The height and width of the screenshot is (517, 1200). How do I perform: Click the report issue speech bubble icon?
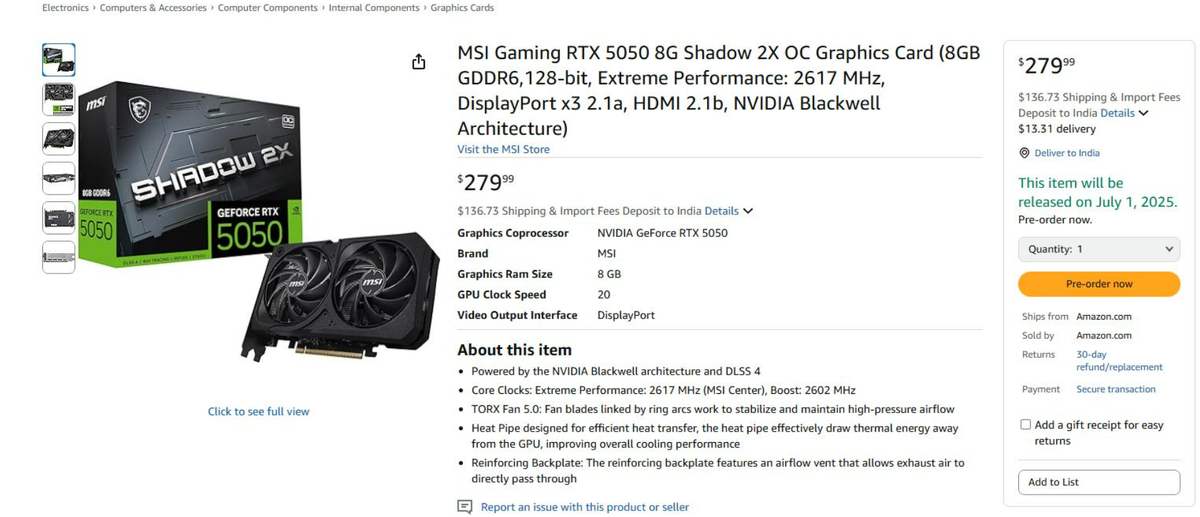464,507
